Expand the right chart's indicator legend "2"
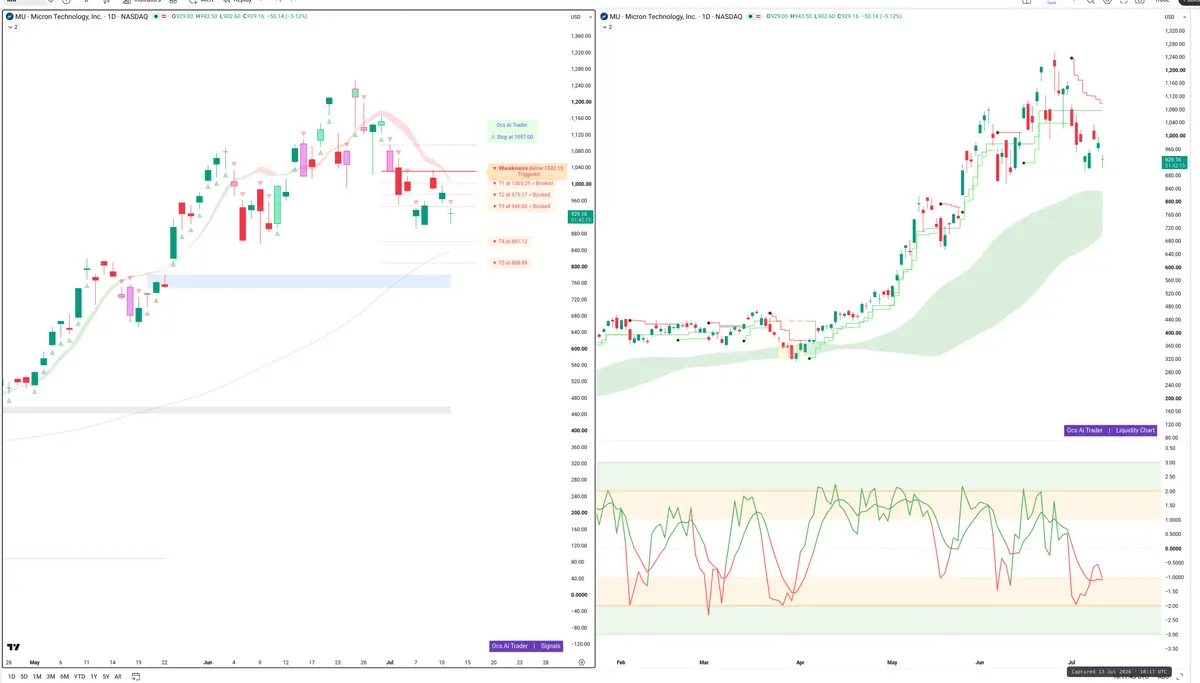The height and width of the screenshot is (683, 1200). click(607, 27)
